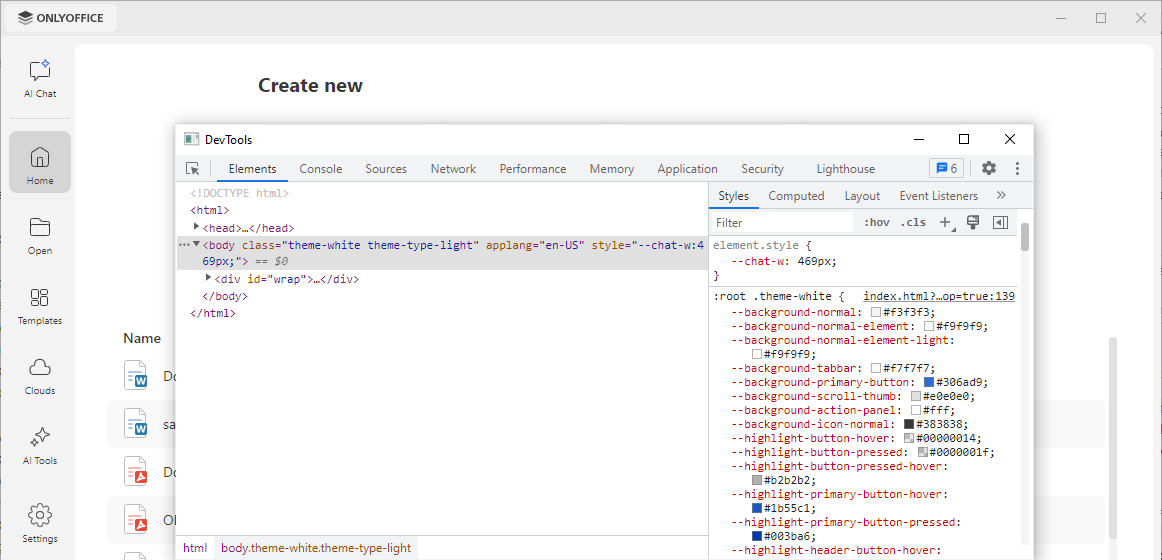Image resolution: width=1162 pixels, height=560 pixels.
Task: Select the Event Listeners pane tab
Action: click(939, 196)
